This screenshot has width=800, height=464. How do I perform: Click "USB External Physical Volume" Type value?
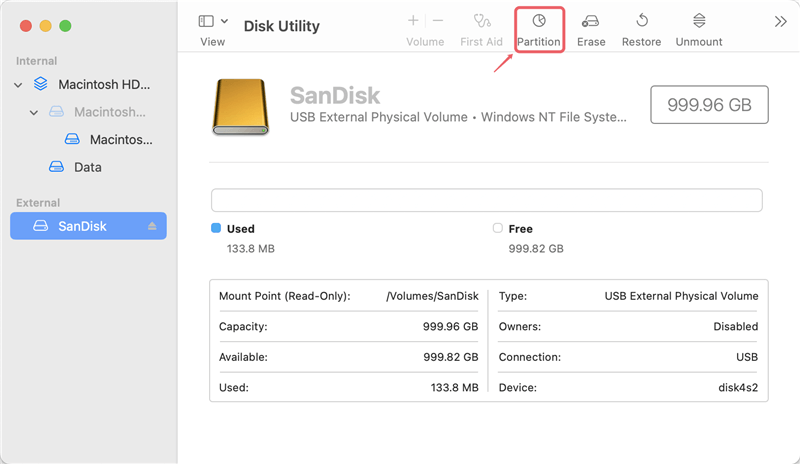(x=681, y=296)
